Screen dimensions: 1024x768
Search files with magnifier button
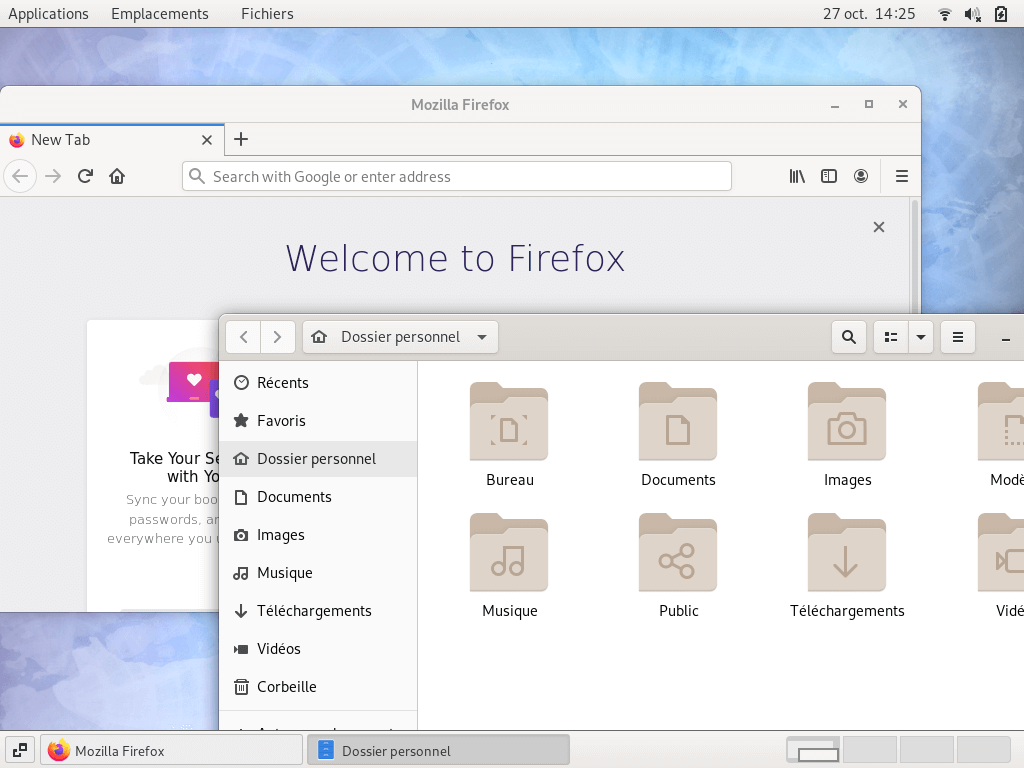(849, 337)
